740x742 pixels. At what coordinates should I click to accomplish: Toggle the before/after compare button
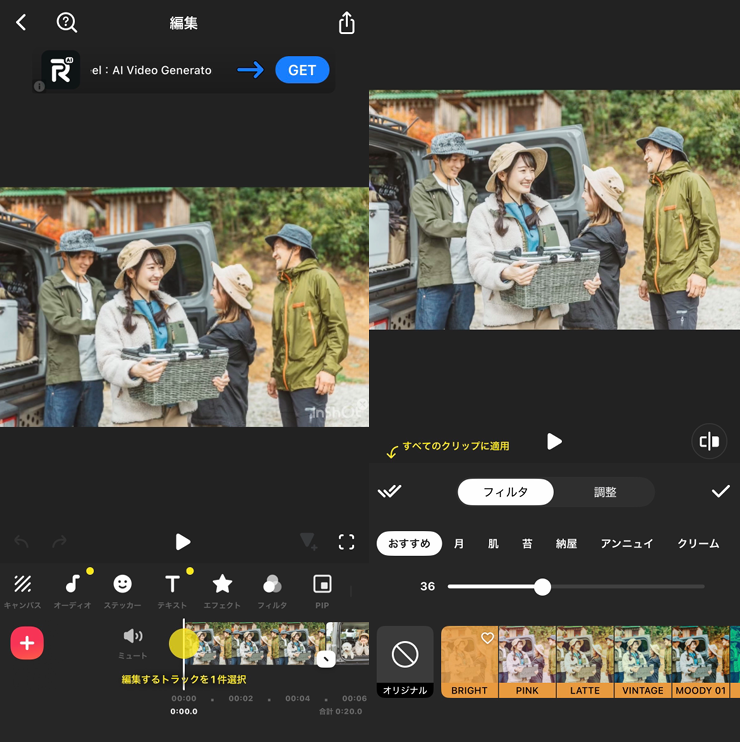(x=709, y=441)
